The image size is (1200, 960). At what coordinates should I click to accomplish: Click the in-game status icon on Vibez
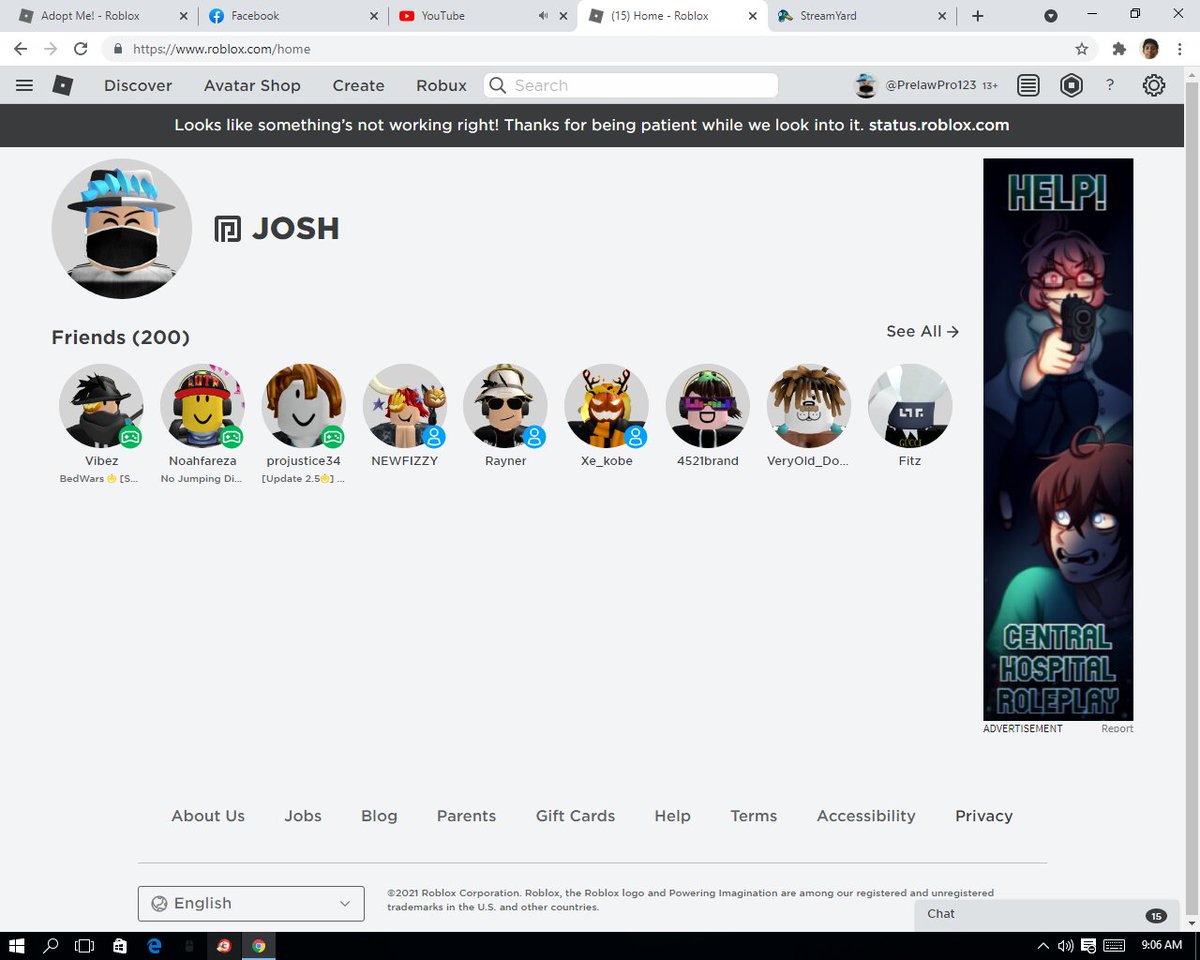pyautogui.click(x=130, y=436)
